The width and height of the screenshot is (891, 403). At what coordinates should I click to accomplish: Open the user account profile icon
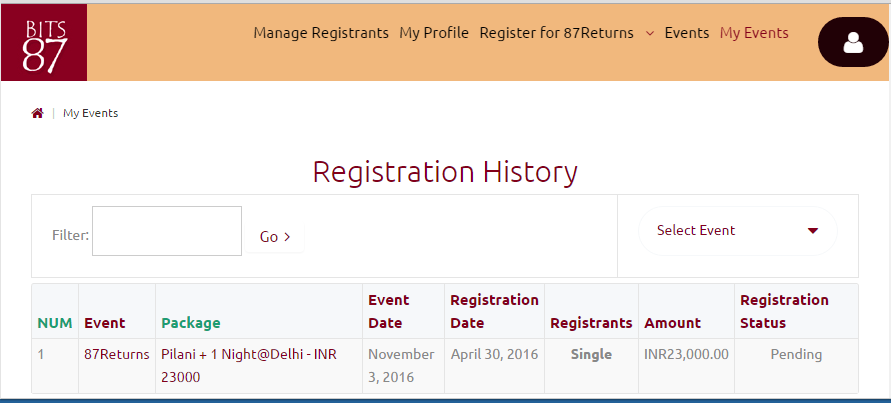pyautogui.click(x=853, y=43)
